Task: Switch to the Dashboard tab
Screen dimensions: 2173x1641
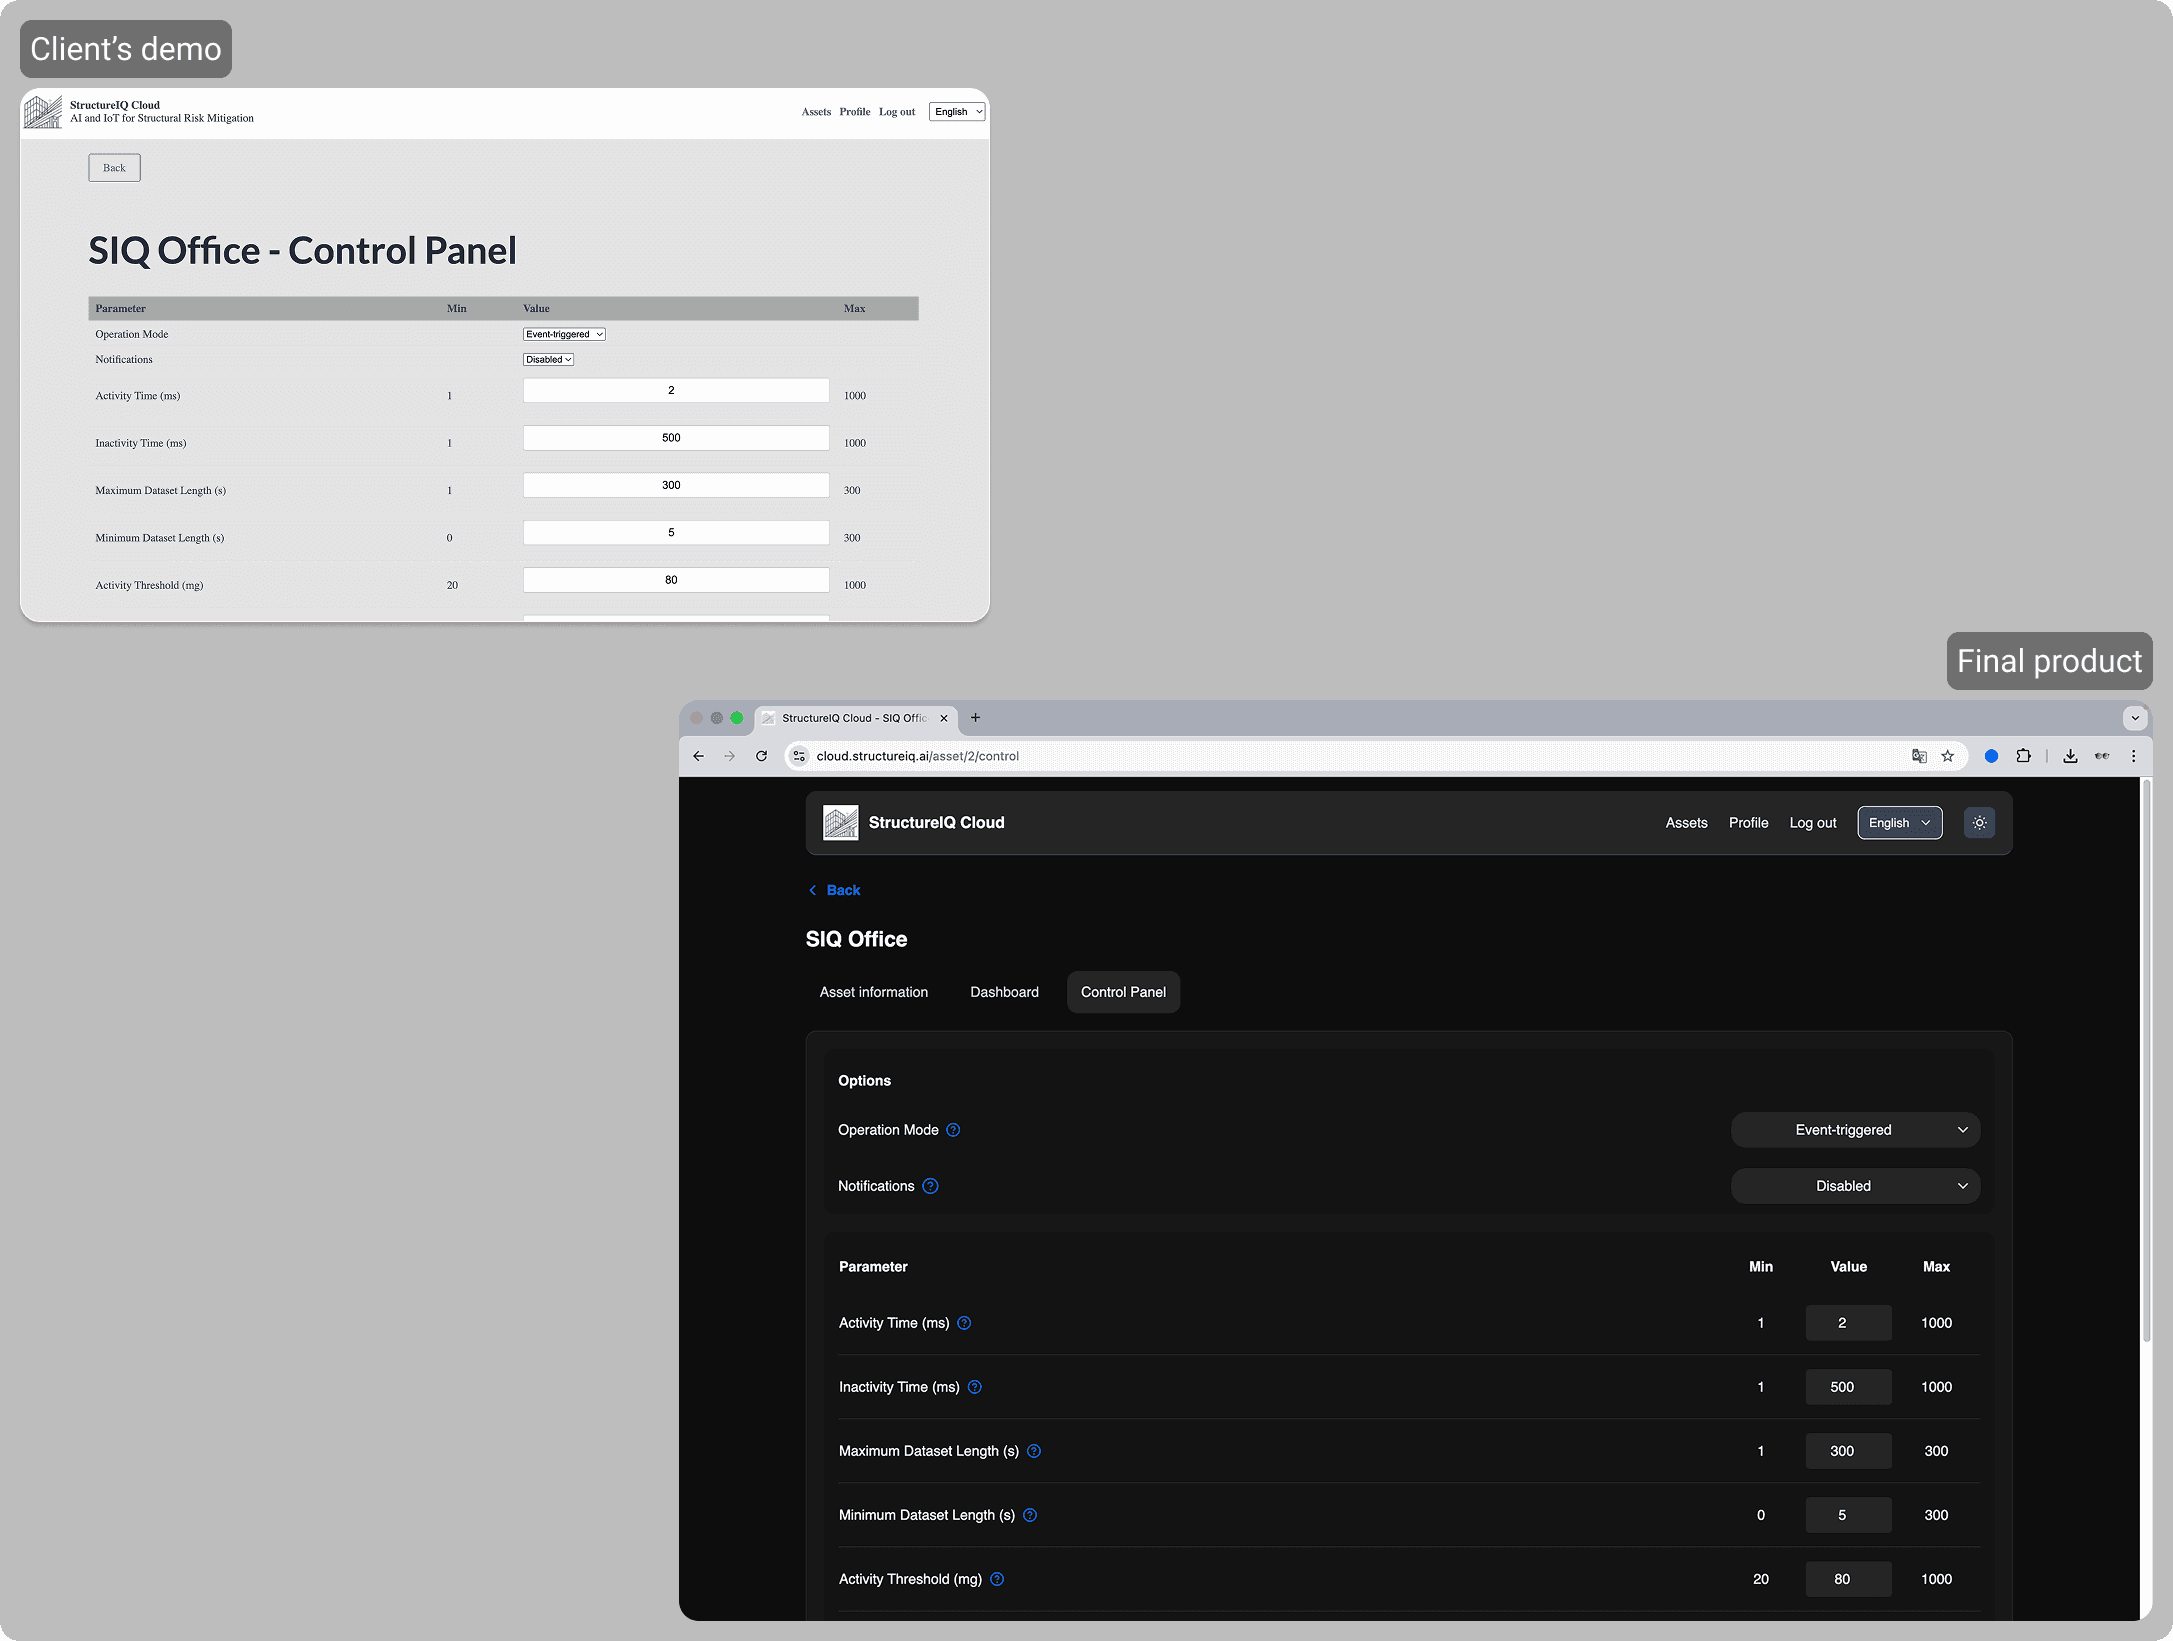Action: coord(1004,992)
